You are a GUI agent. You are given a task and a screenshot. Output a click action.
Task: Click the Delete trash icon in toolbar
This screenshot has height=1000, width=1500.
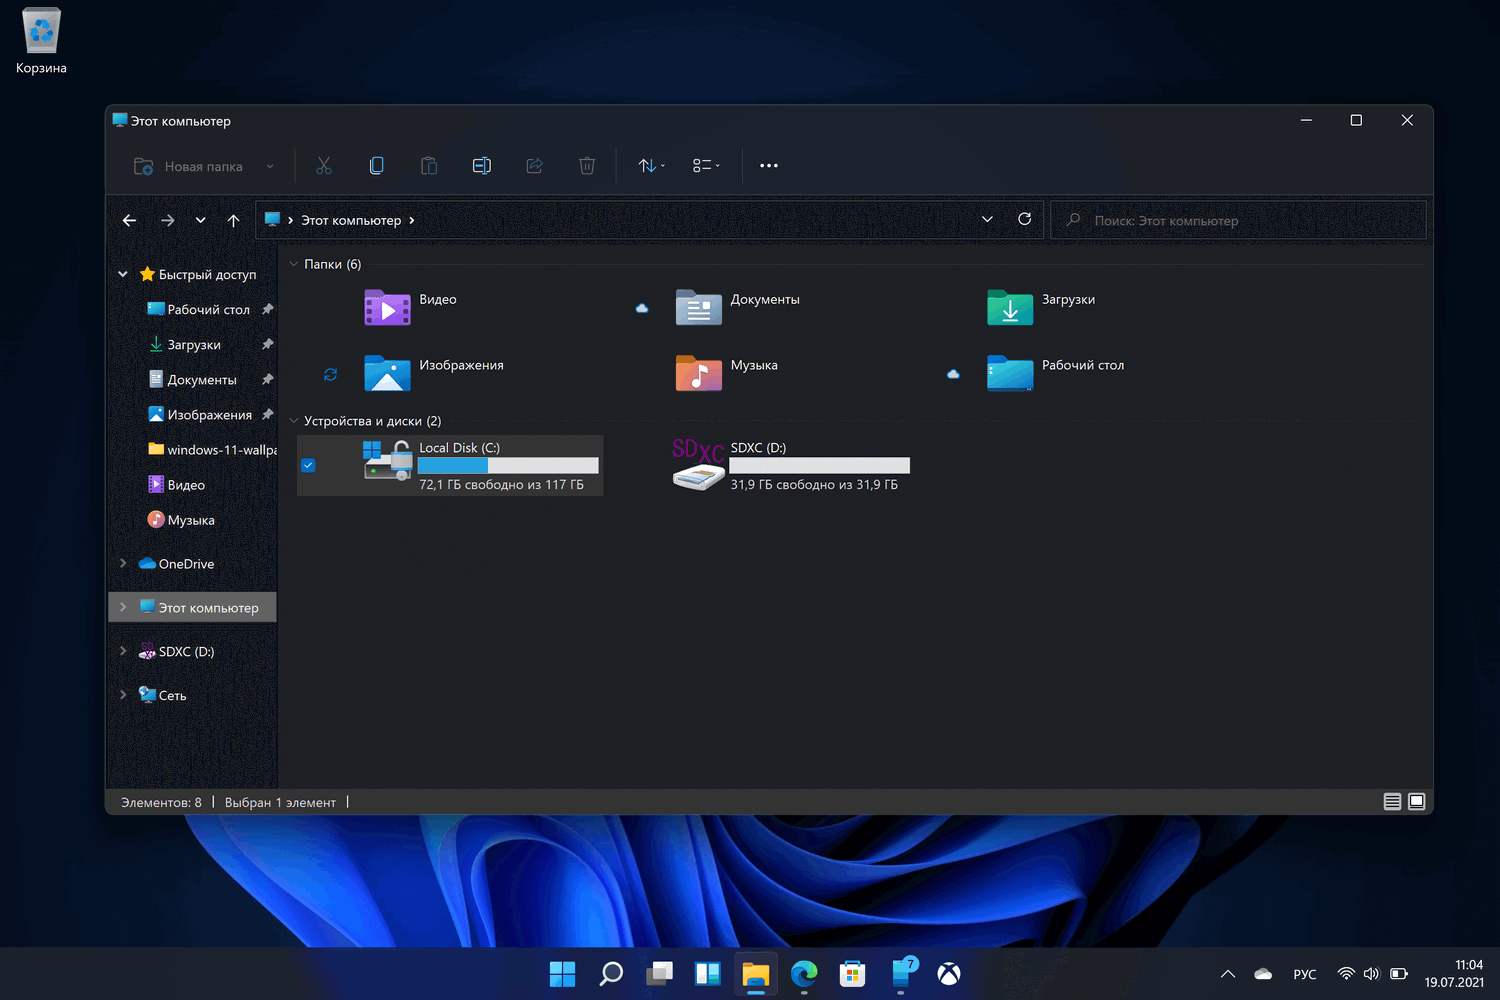point(587,166)
